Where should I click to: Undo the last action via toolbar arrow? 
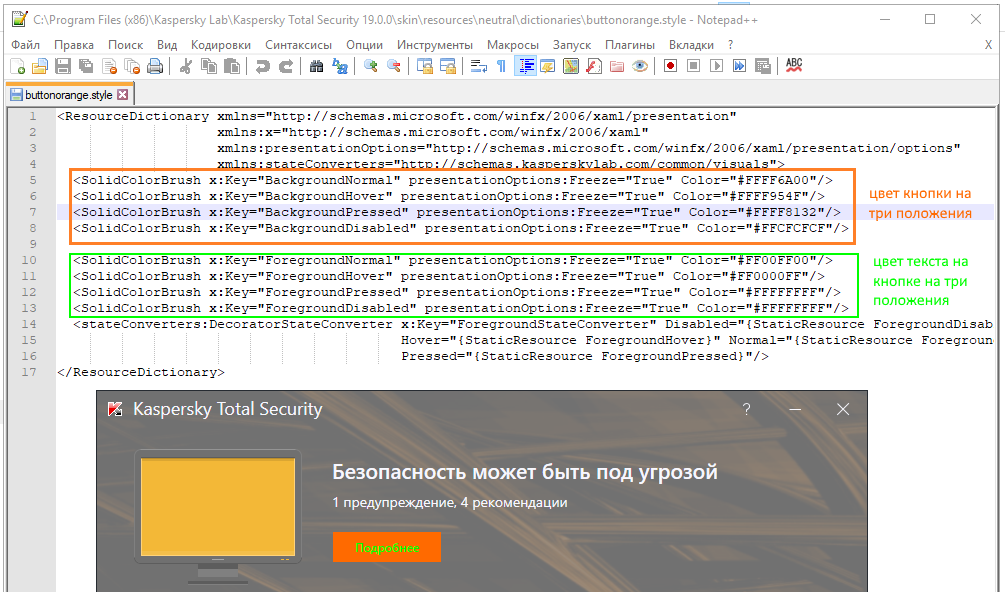coord(262,66)
